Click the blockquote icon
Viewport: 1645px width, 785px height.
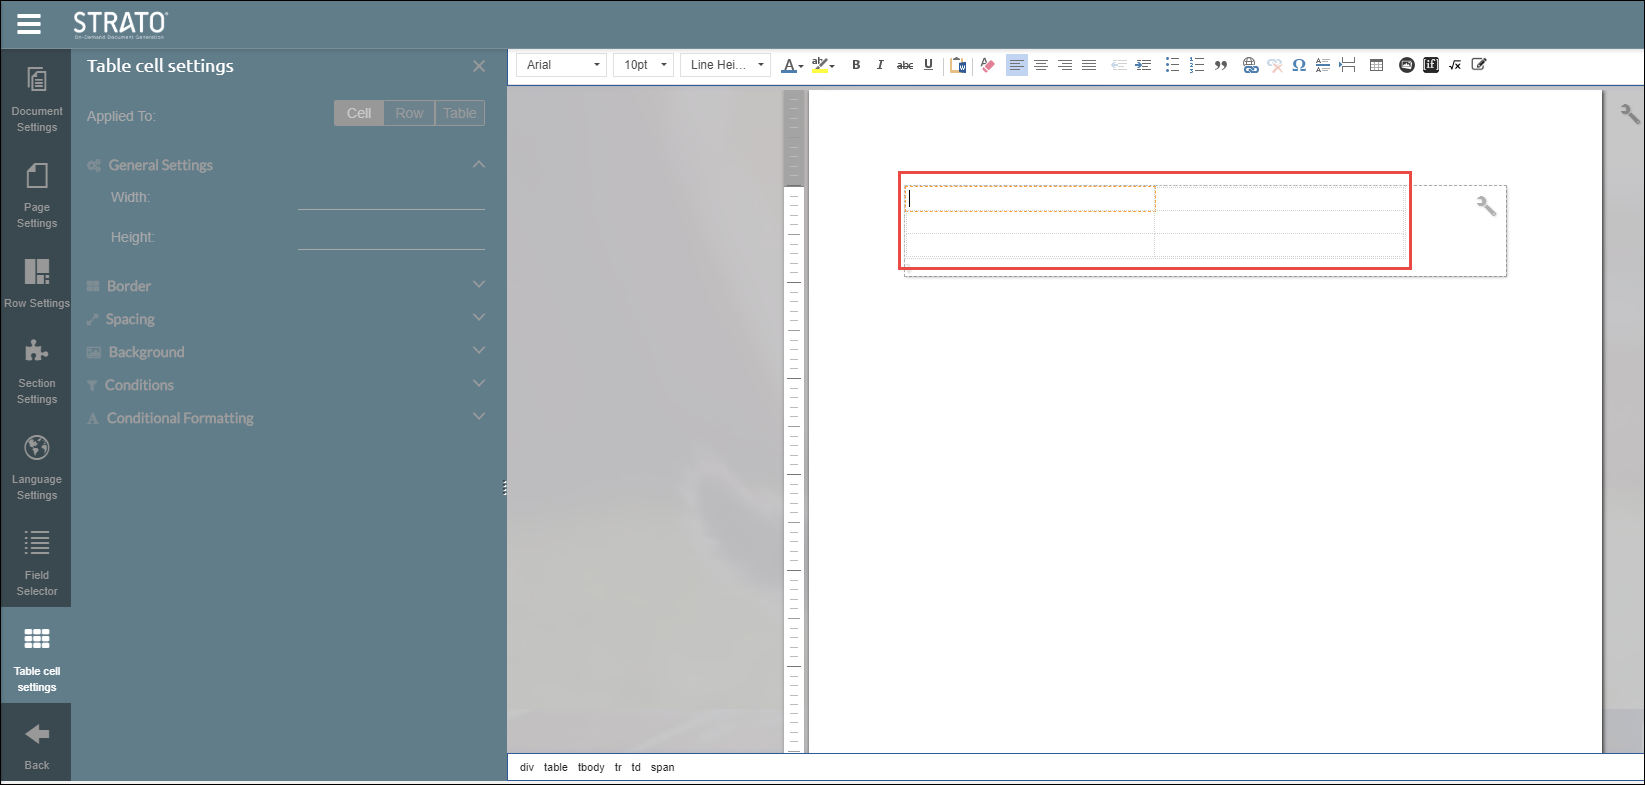[1221, 65]
